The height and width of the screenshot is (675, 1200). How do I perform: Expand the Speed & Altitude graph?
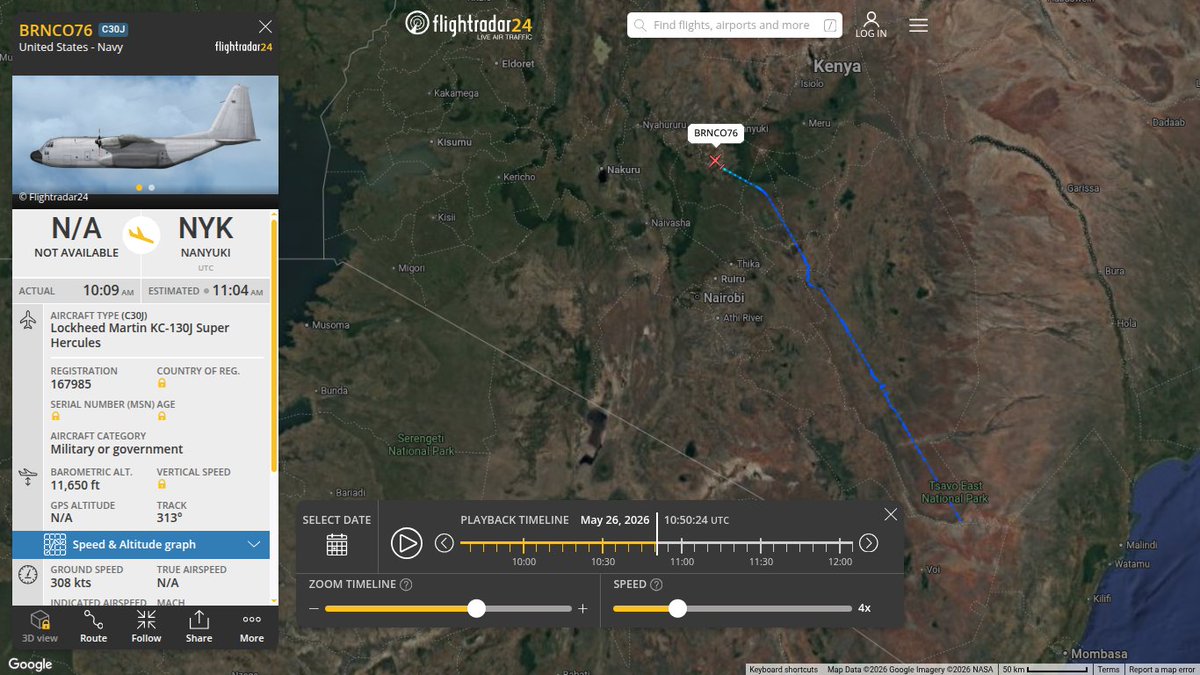tap(141, 544)
